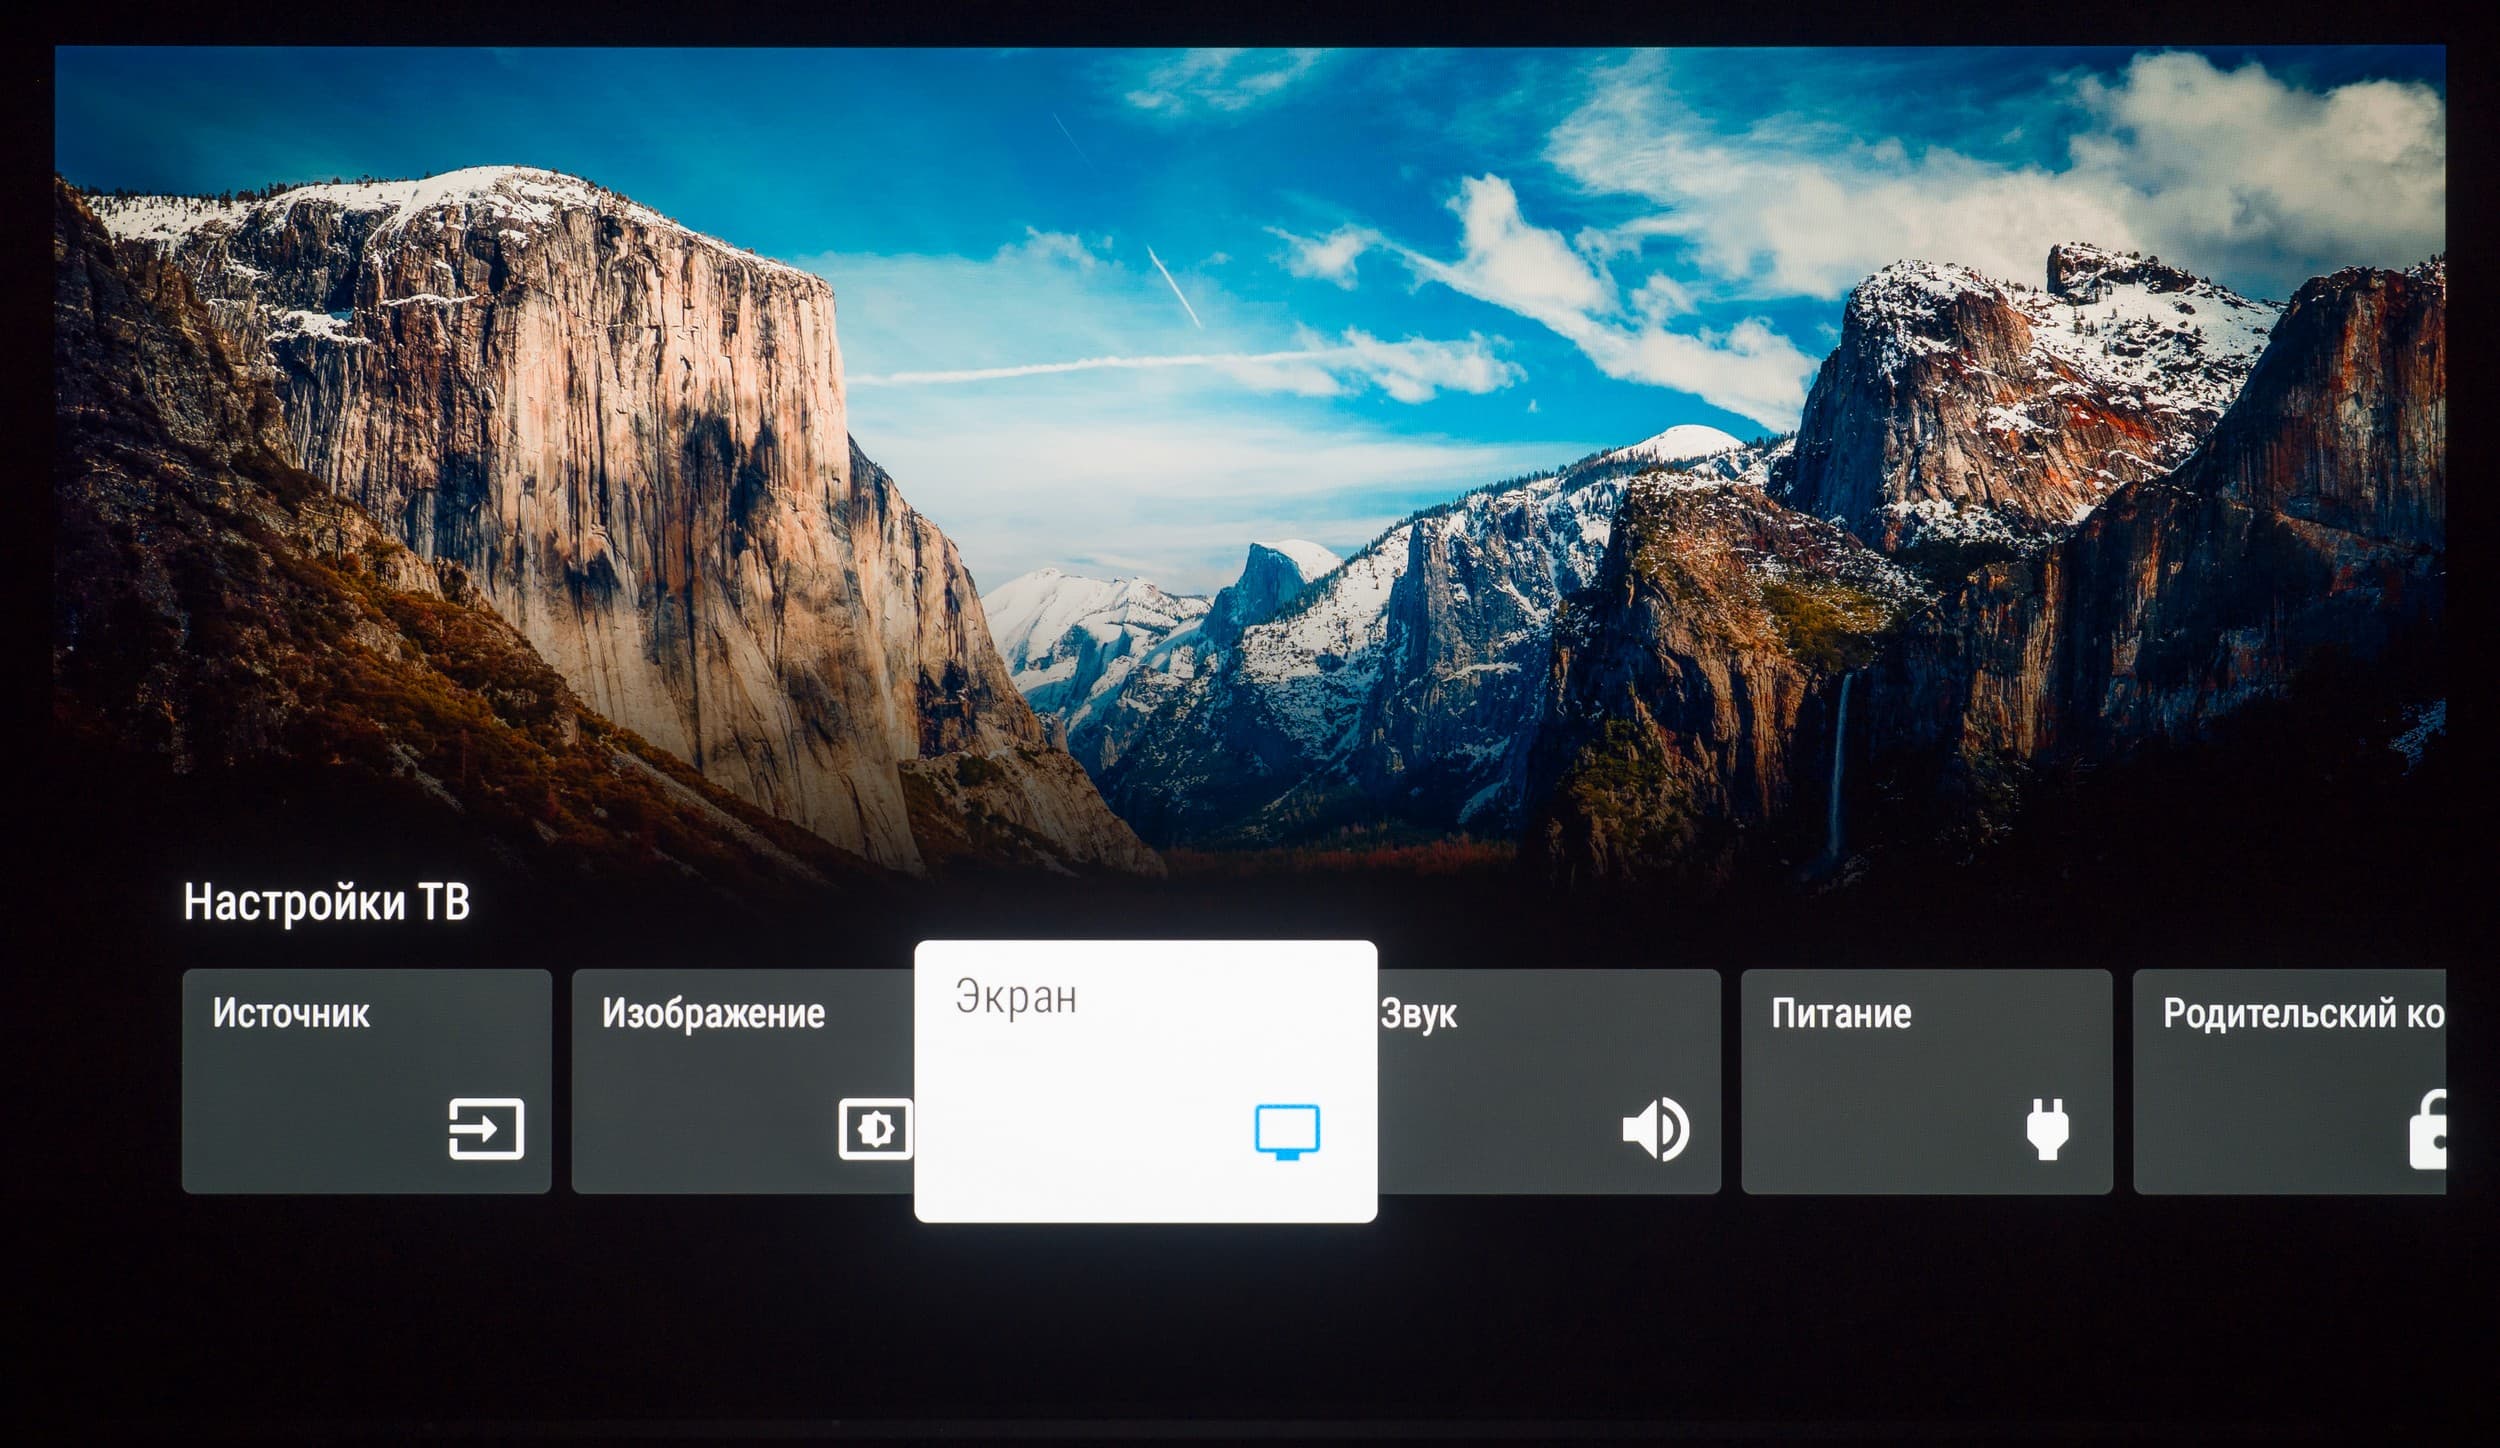Image resolution: width=2500 pixels, height=1448 pixels.
Task: Click the Настройки ТВ heading
Action: point(326,902)
